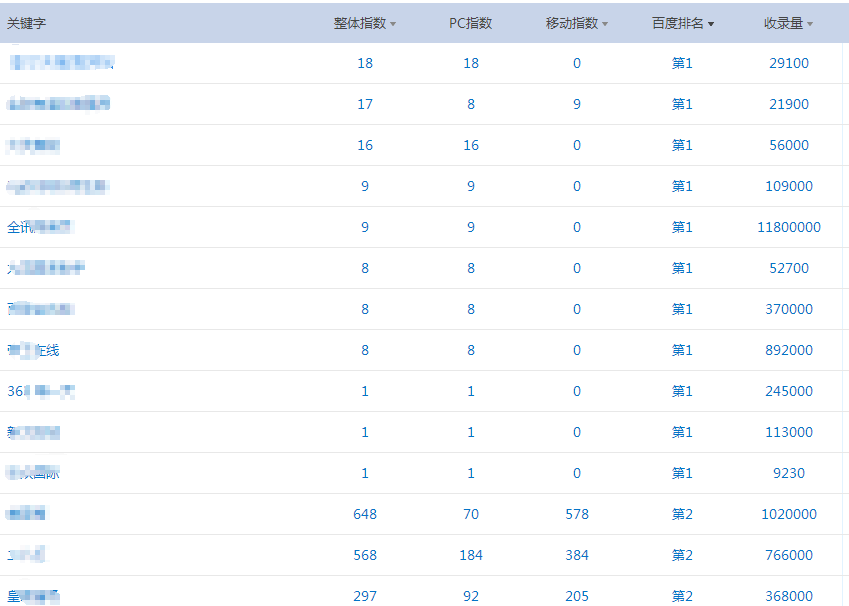Open the 11800000 indexed count link
This screenshot has height=606, width=849.
click(788, 227)
